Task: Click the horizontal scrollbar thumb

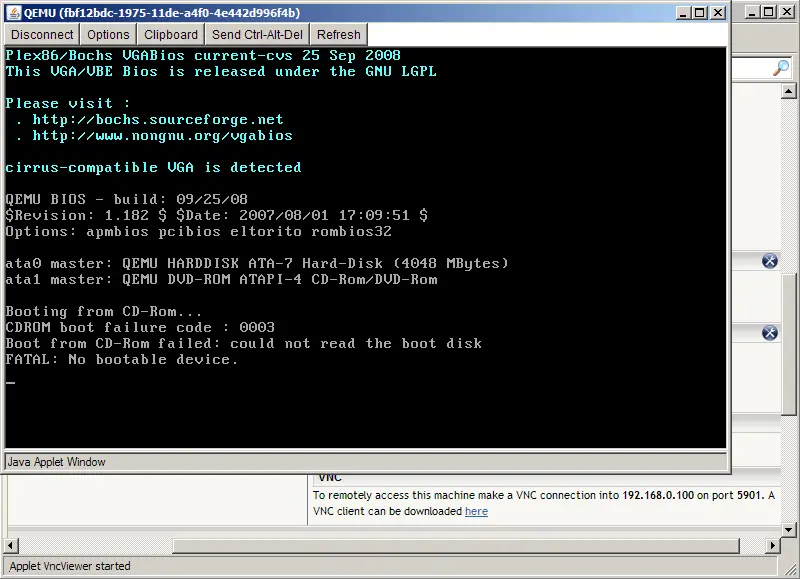Action: pyautogui.click(x=456, y=545)
